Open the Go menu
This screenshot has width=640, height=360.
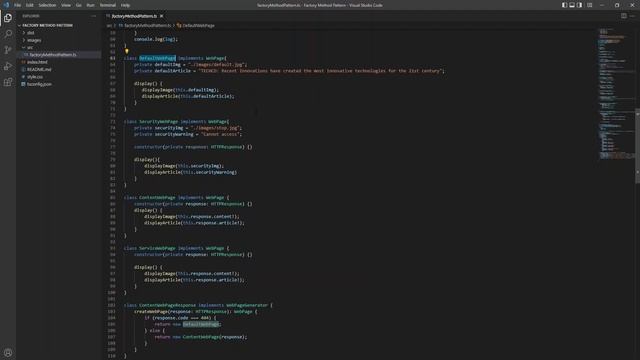click(79, 5)
